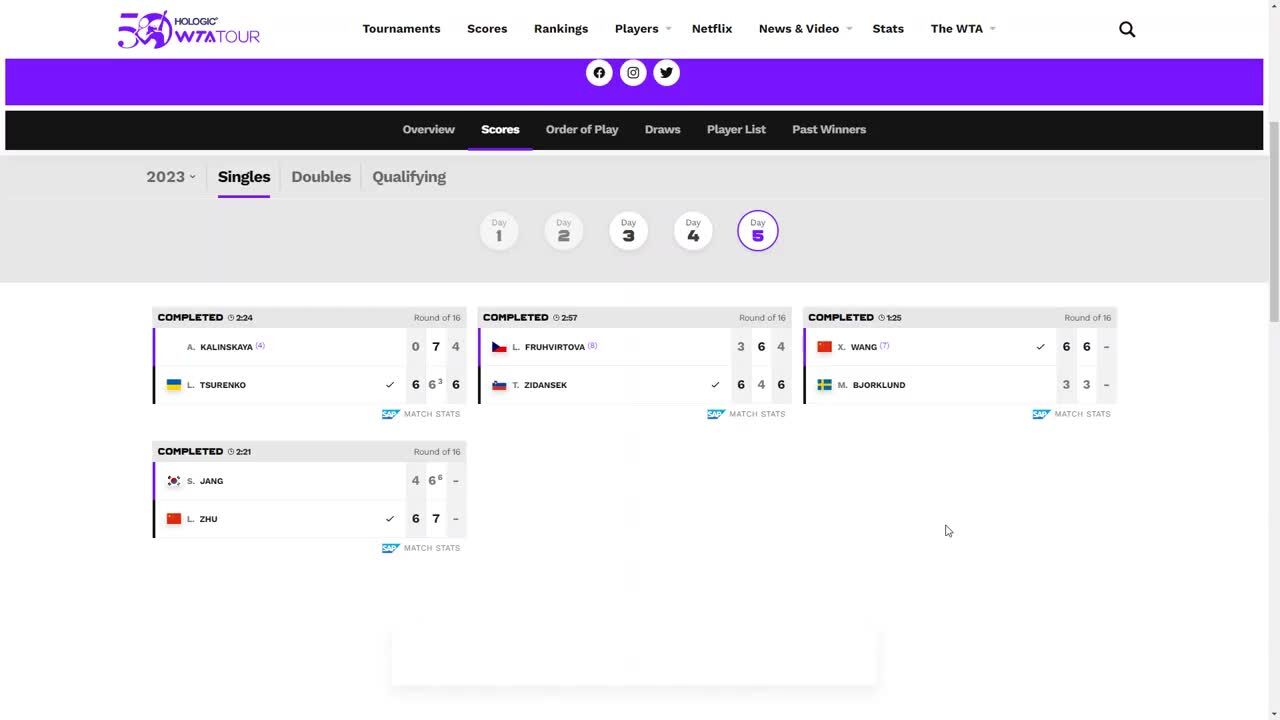The width and height of the screenshot is (1280, 720).
Task: Click the 2:24 match duration text
Action: [x=244, y=318]
